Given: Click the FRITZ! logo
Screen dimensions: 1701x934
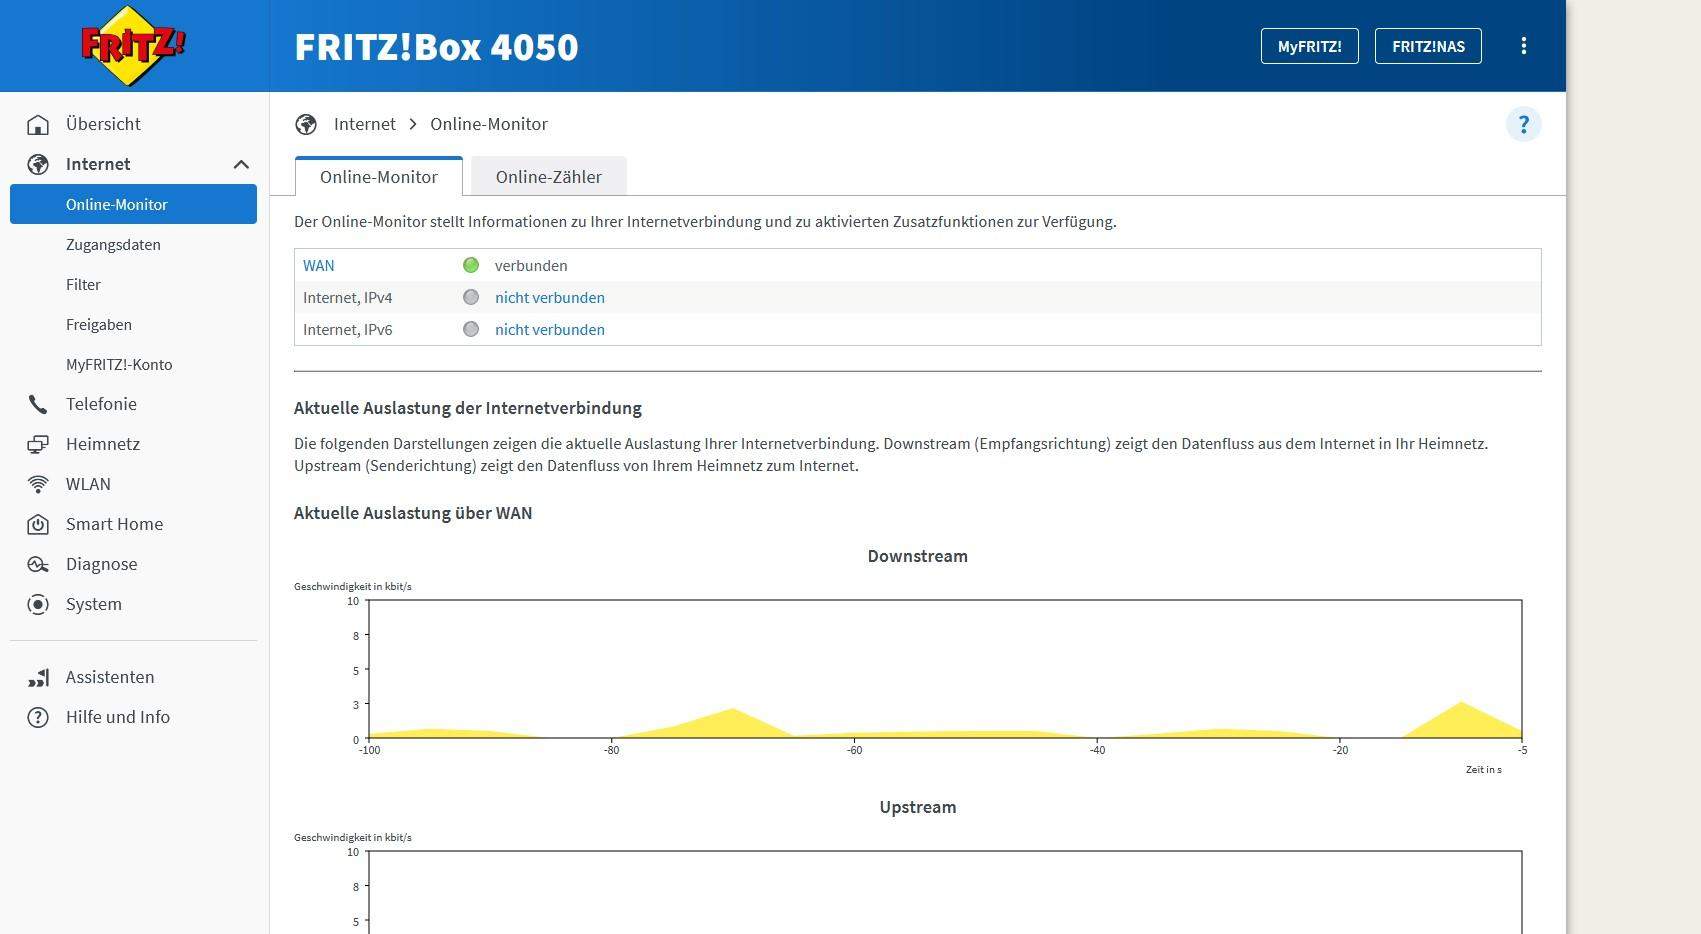Looking at the screenshot, I should click(133, 46).
